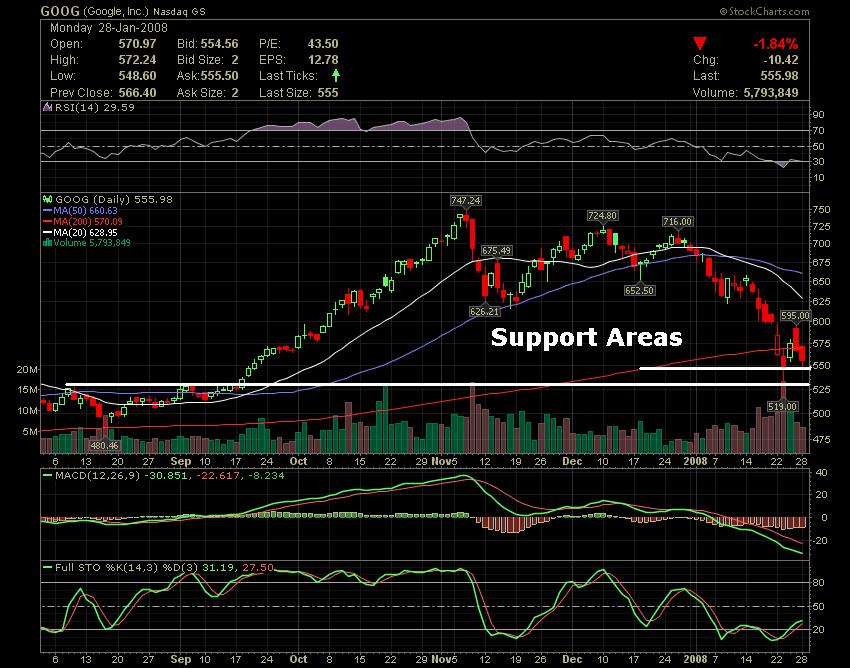Click the -20 label on MACD axis
The width and height of the screenshot is (850, 668).
pos(821,541)
